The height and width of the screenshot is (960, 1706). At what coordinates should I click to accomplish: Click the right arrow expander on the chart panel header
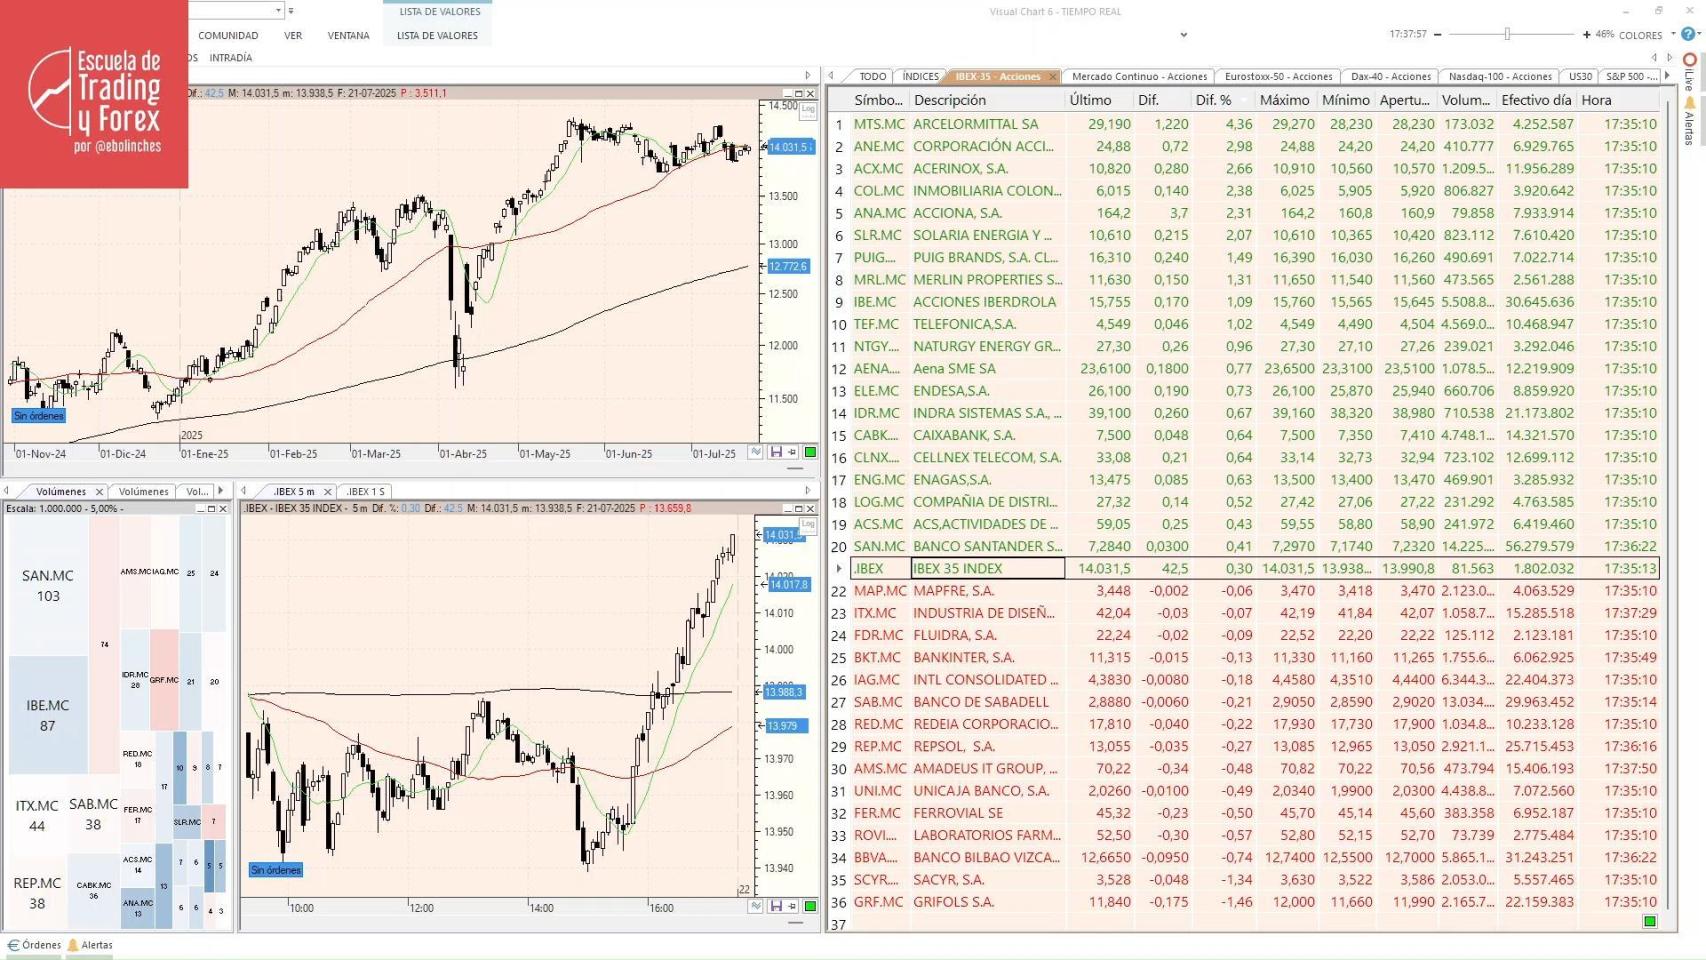point(809,73)
